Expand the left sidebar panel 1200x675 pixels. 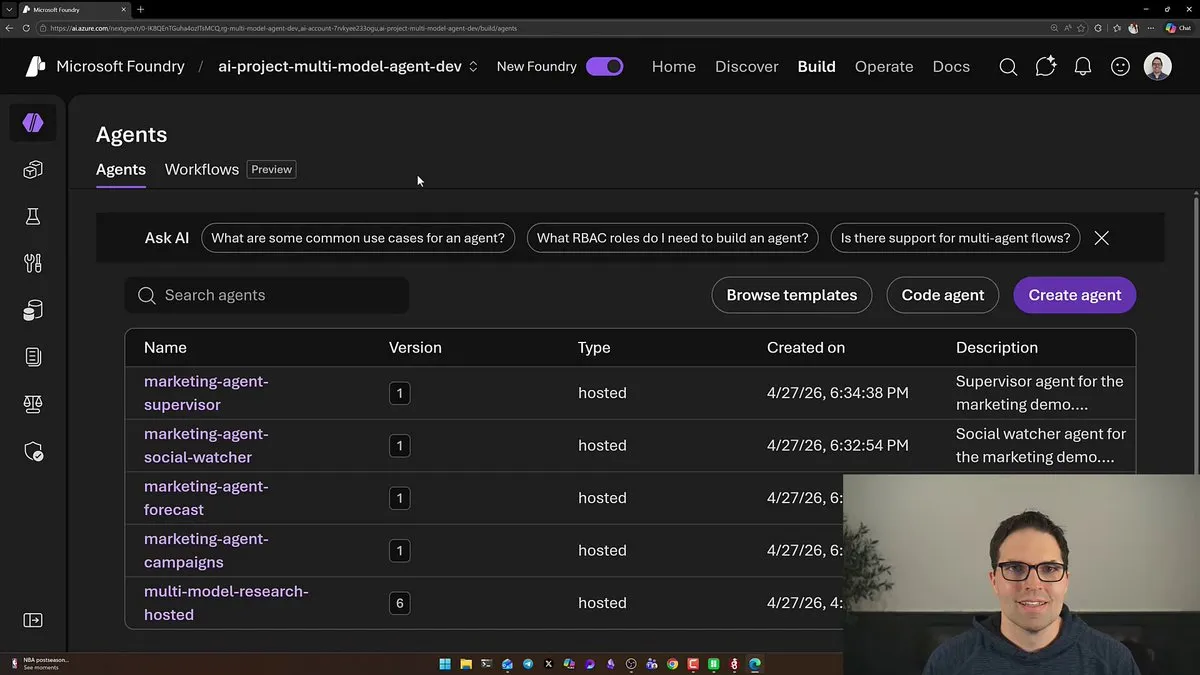pyautogui.click(x=33, y=620)
